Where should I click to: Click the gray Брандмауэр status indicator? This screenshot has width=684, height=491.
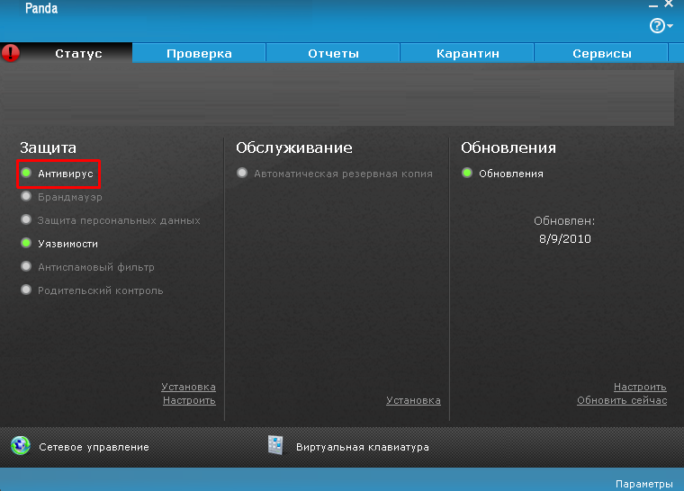pos(26,196)
